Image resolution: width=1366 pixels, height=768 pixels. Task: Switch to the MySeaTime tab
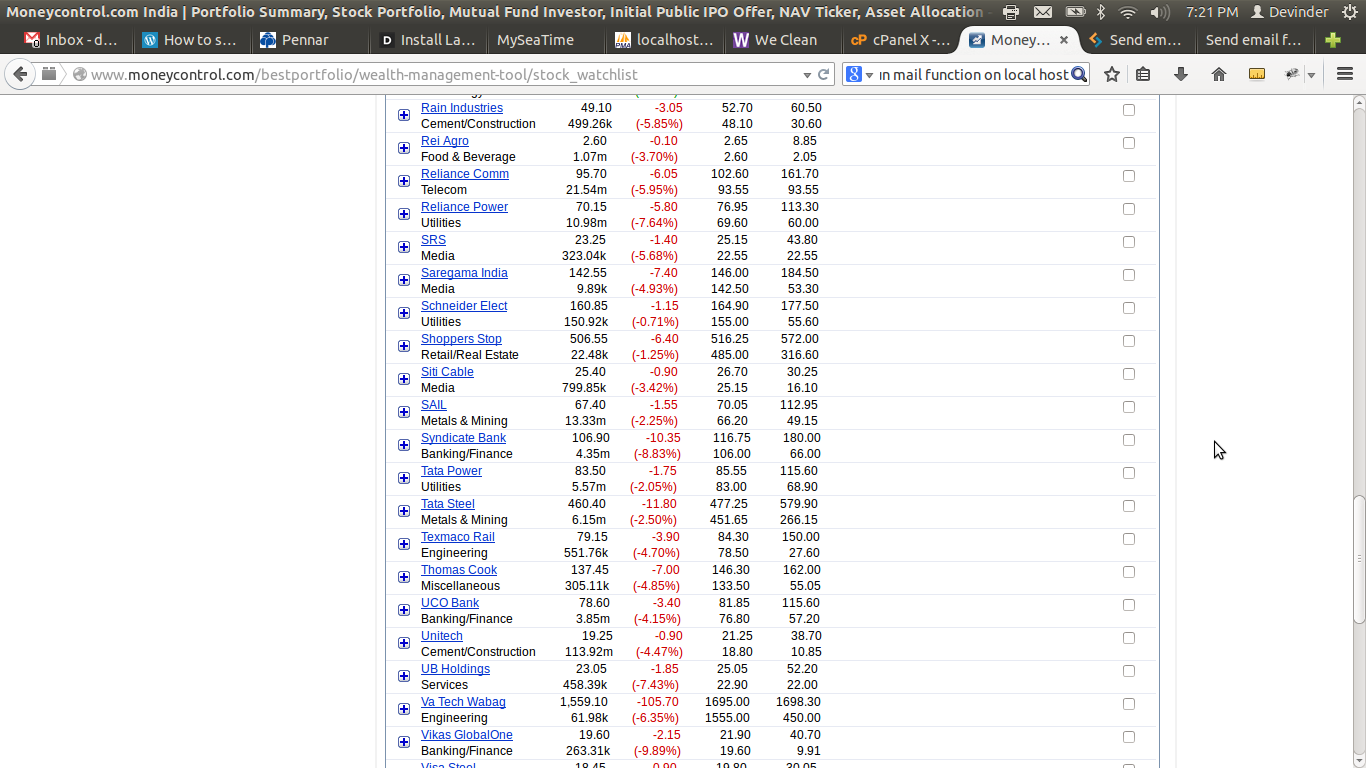(546, 40)
